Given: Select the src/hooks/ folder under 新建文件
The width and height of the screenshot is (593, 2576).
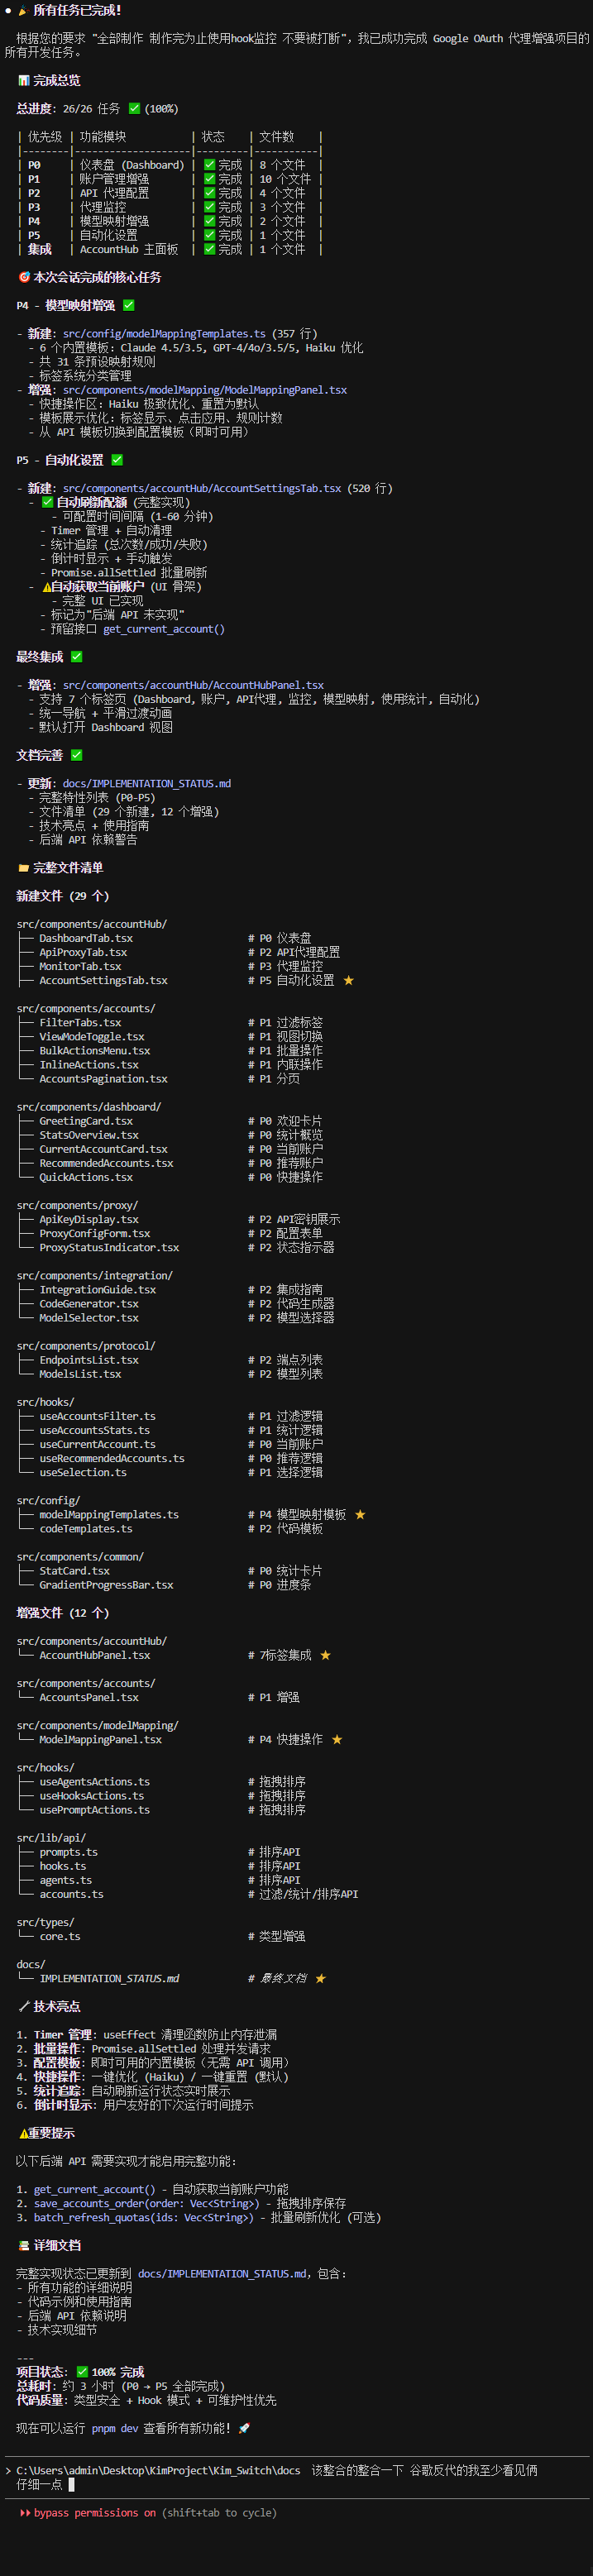Looking at the screenshot, I should point(45,1402).
